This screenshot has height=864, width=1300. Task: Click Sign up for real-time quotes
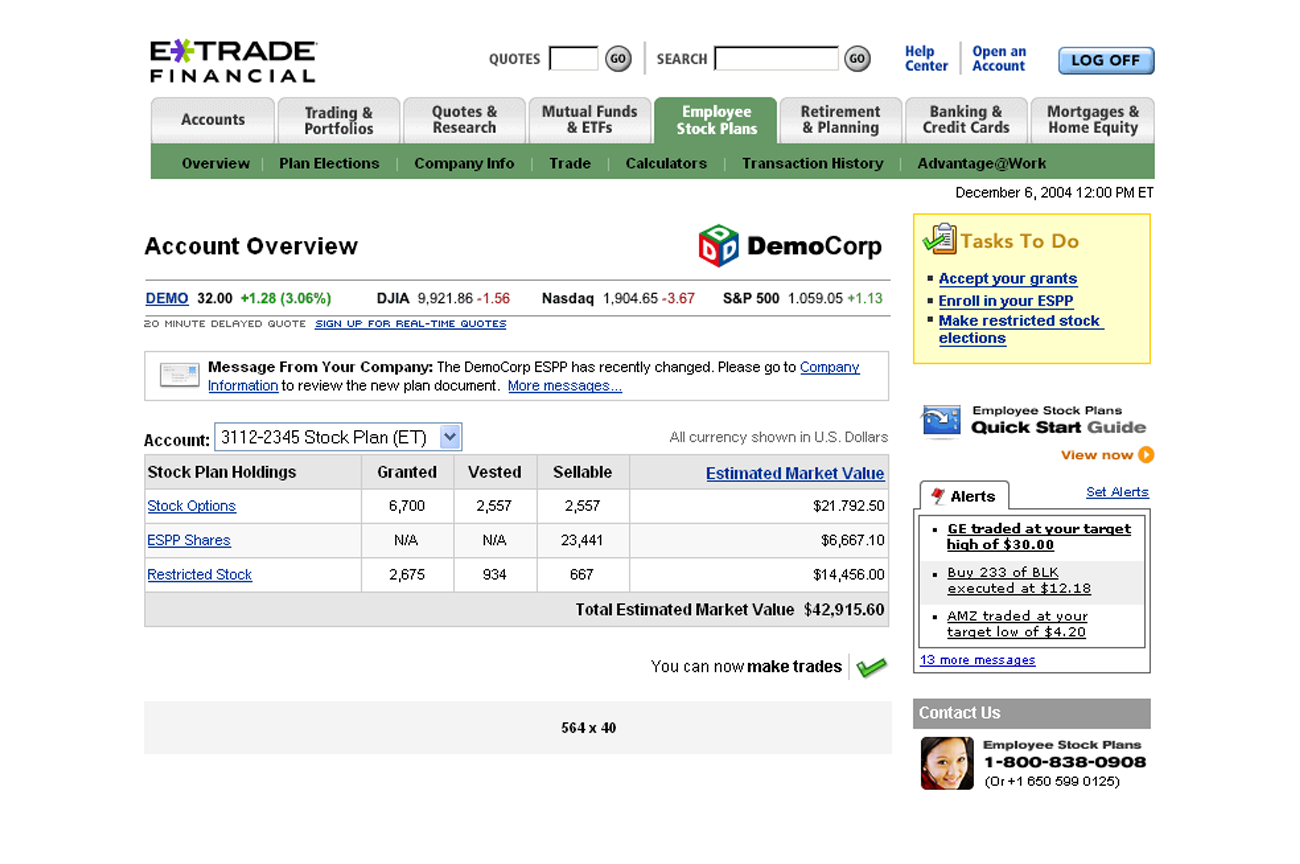click(411, 324)
